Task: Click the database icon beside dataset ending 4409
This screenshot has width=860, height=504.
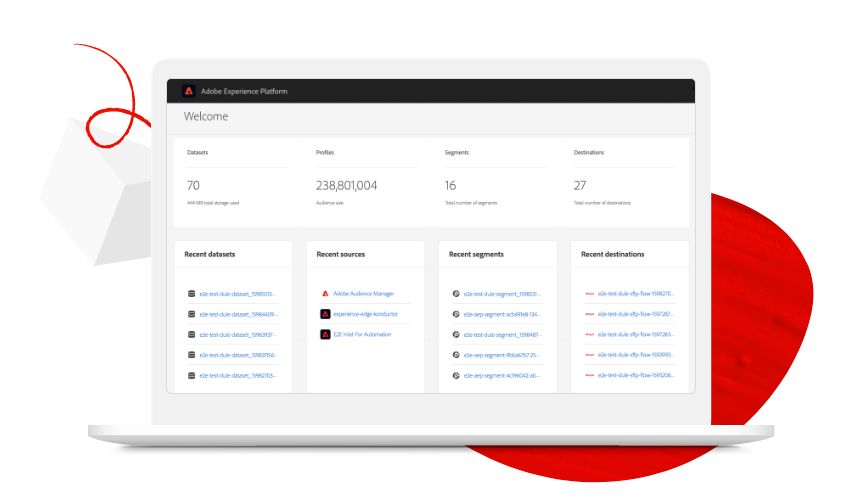Action: (x=191, y=314)
